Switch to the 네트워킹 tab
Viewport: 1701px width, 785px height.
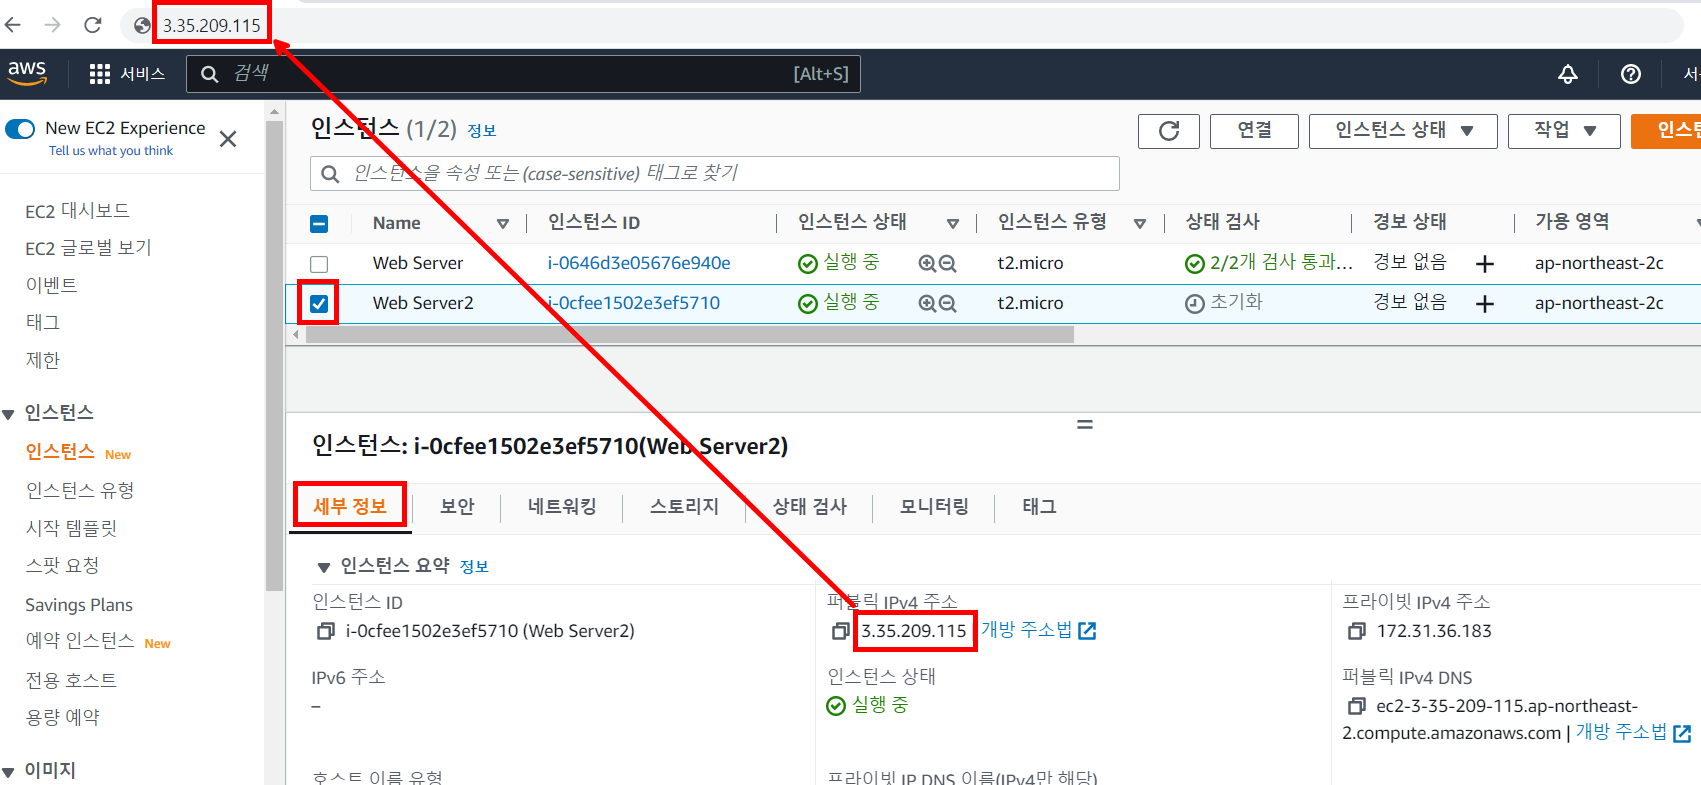point(562,507)
